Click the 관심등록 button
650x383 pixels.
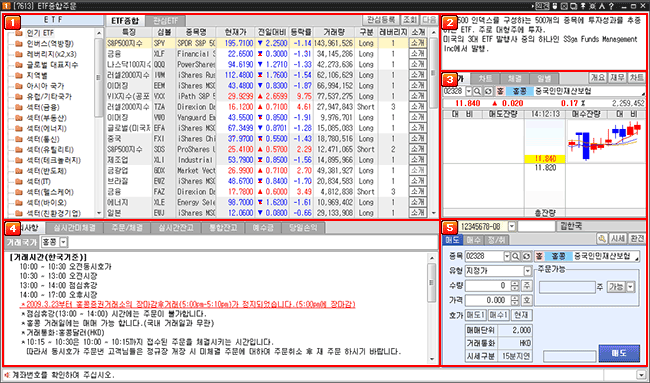(x=381, y=20)
